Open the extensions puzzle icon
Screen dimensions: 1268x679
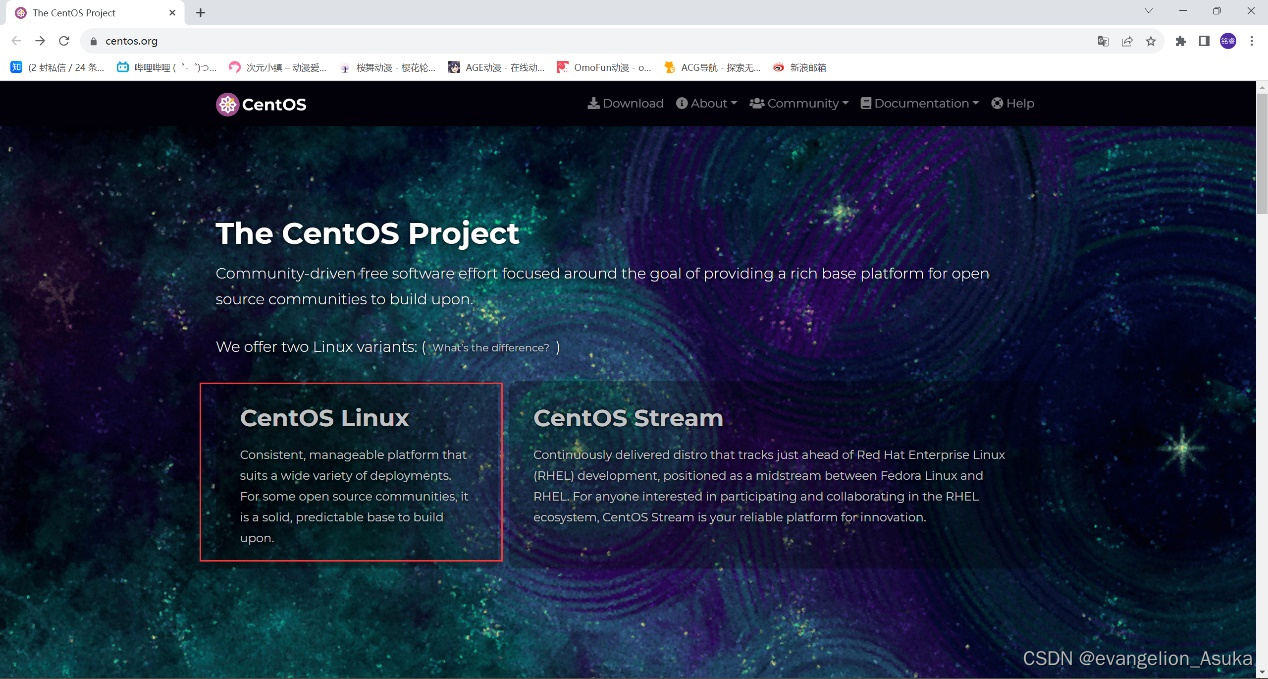[1180, 41]
